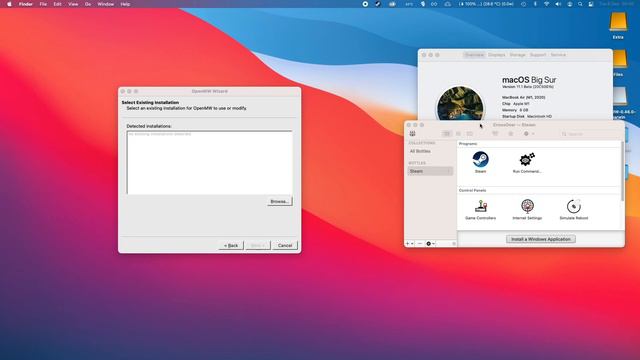
Task: Switch to Displays tab in About This Mac
Action: pos(496,55)
